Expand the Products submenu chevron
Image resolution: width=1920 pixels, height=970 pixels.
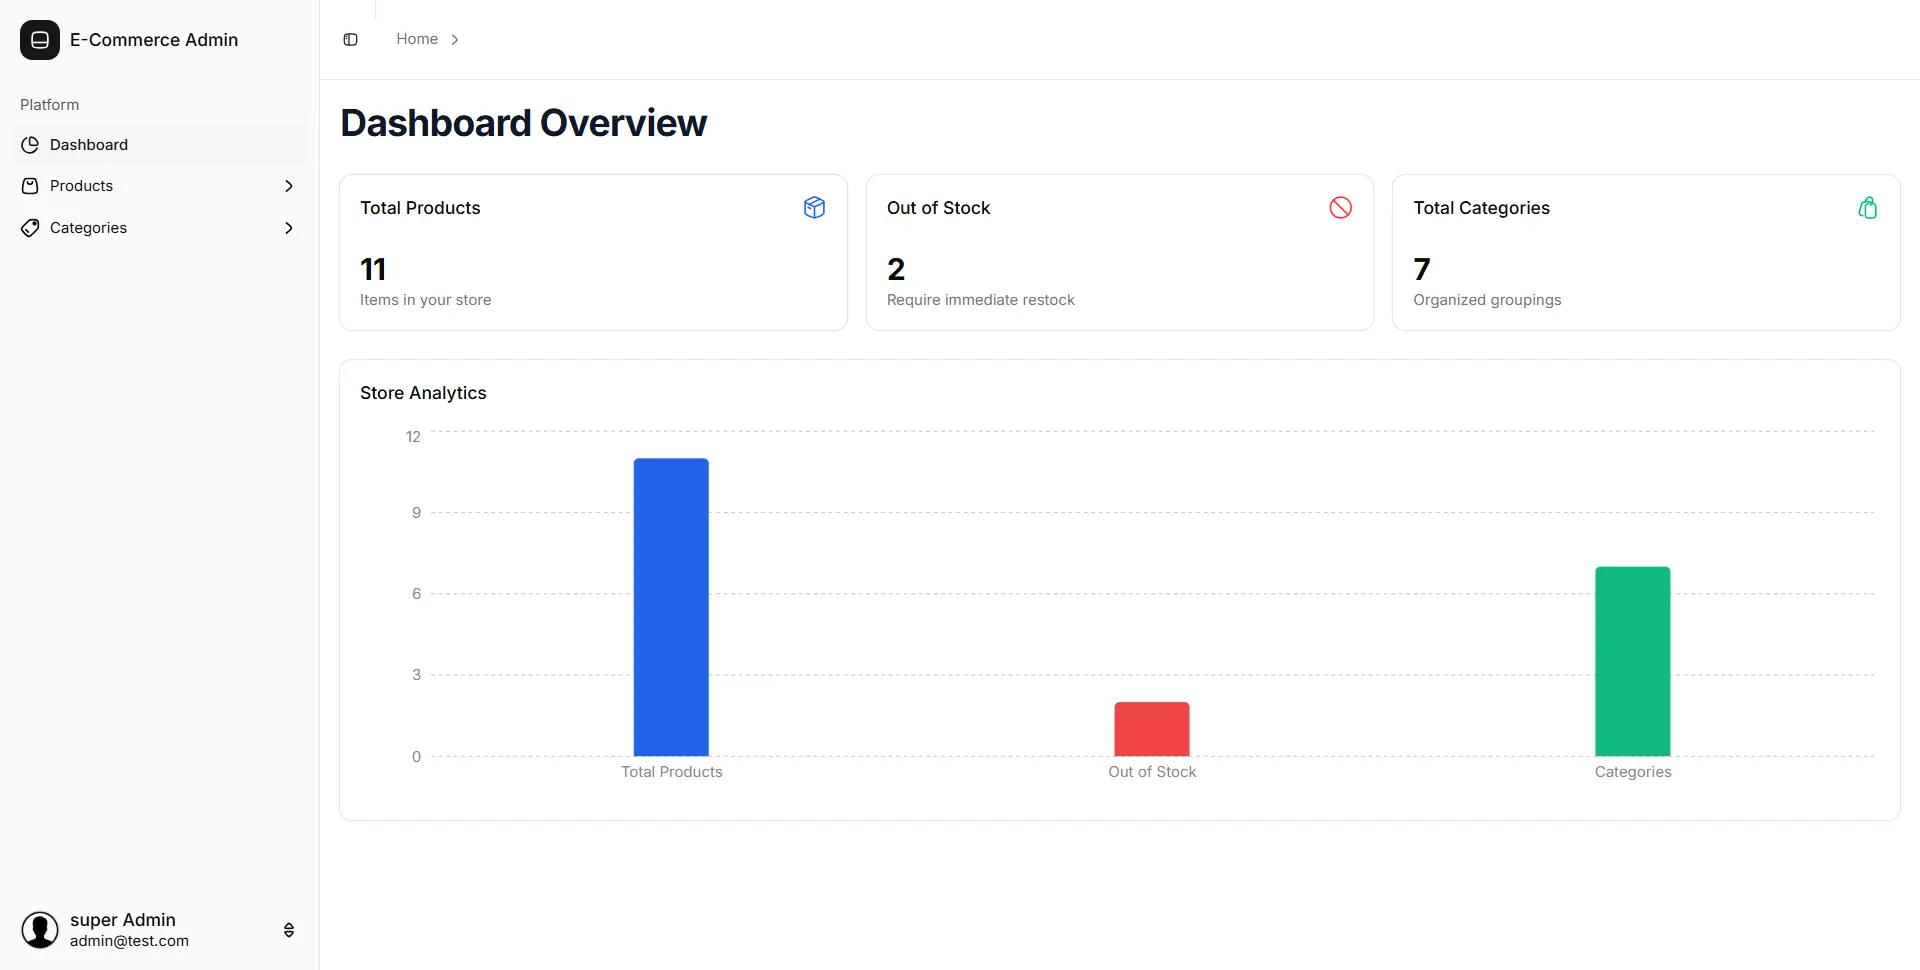[x=289, y=186]
